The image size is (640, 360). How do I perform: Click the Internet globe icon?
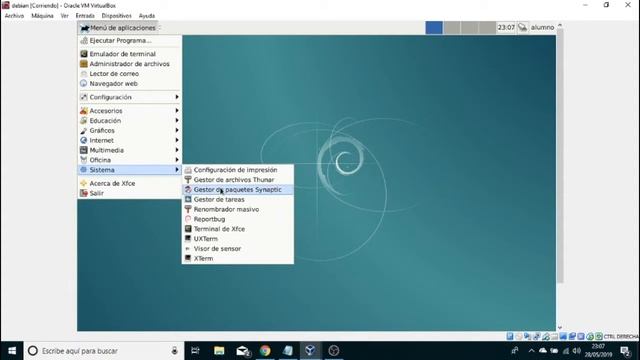[x=84, y=140]
